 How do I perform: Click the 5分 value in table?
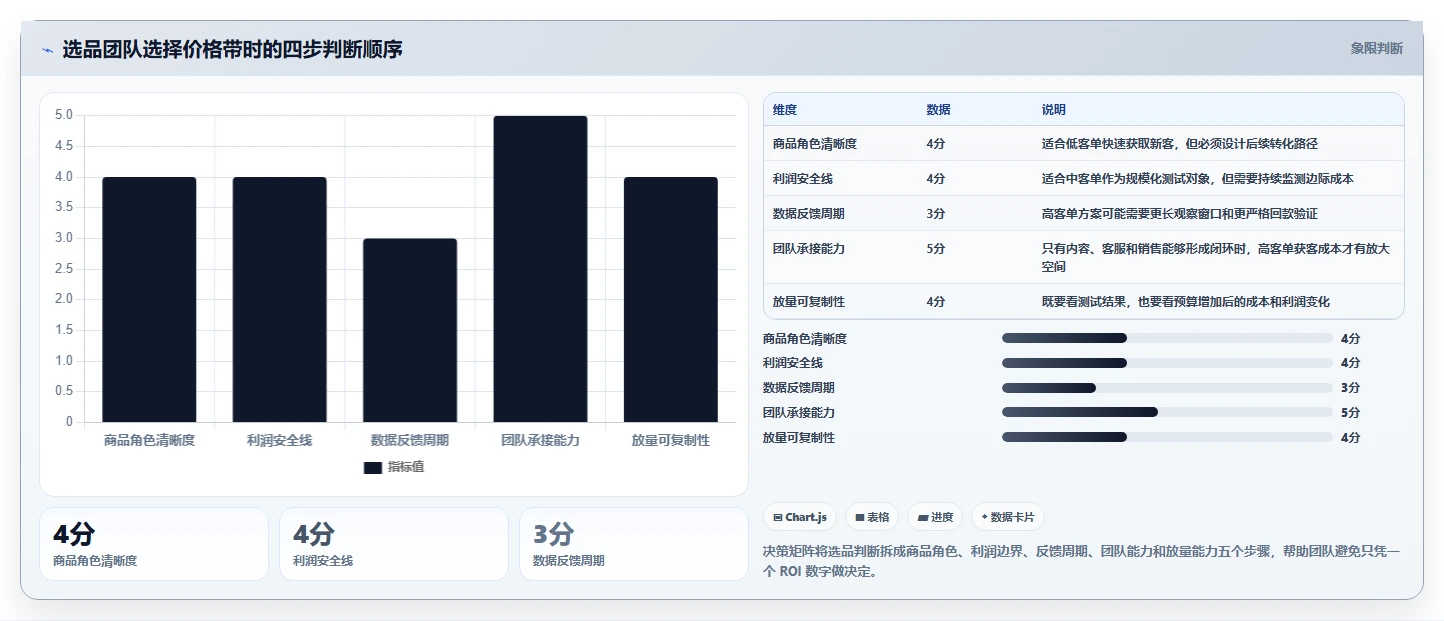point(936,249)
